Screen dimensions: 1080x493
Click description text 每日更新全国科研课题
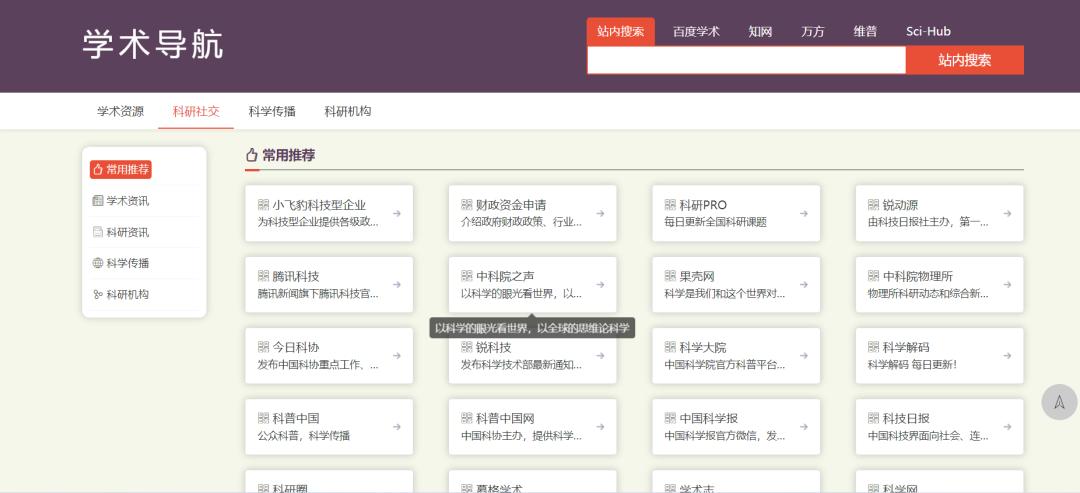pyautogui.click(x=716, y=222)
